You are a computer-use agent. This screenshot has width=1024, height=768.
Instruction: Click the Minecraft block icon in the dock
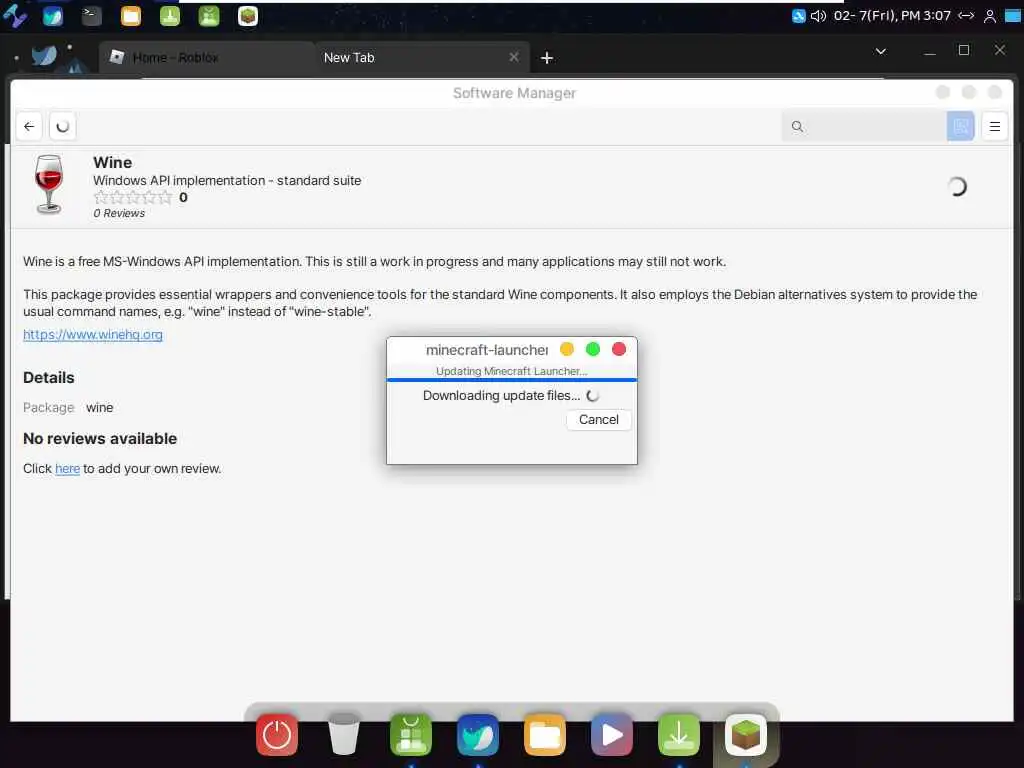(746, 735)
